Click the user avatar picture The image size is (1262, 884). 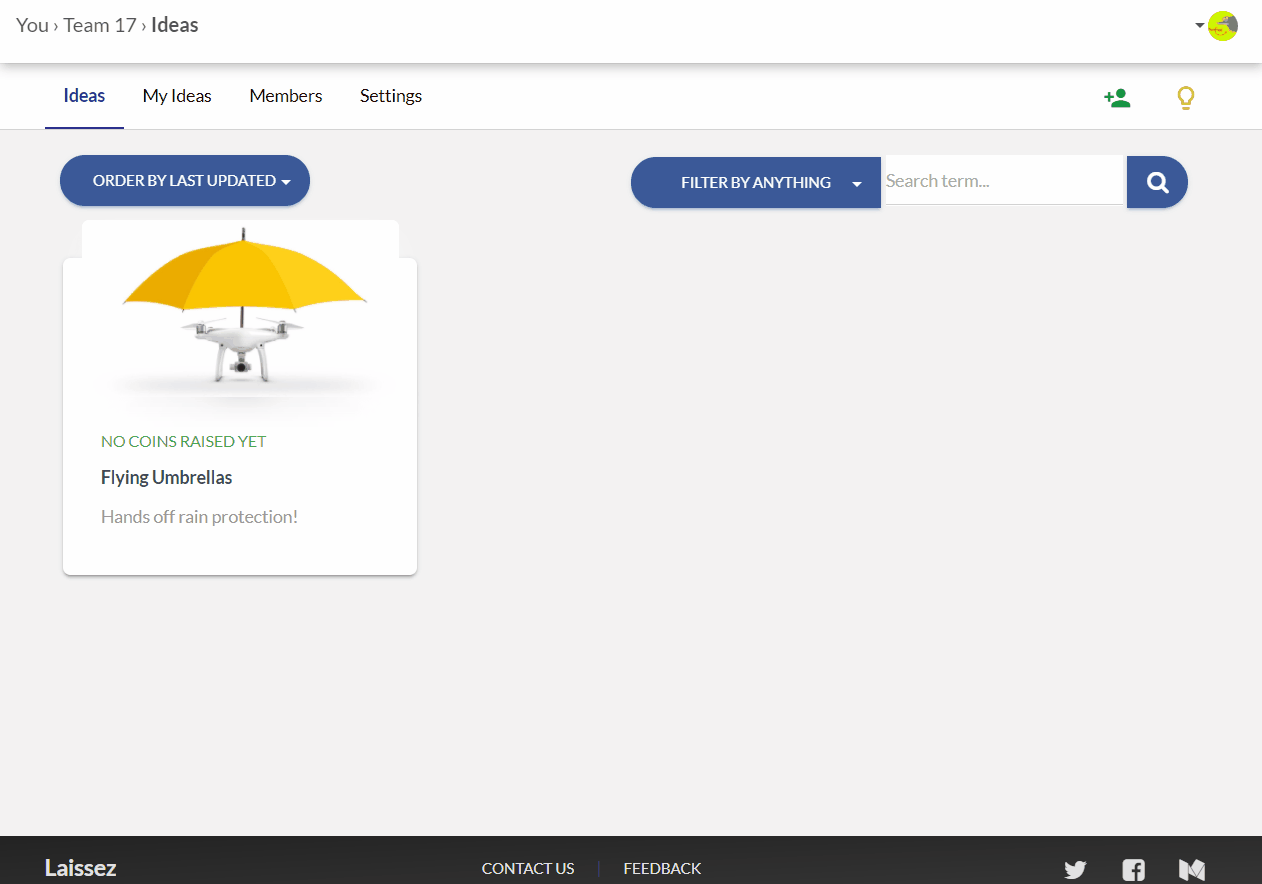coord(1222,26)
